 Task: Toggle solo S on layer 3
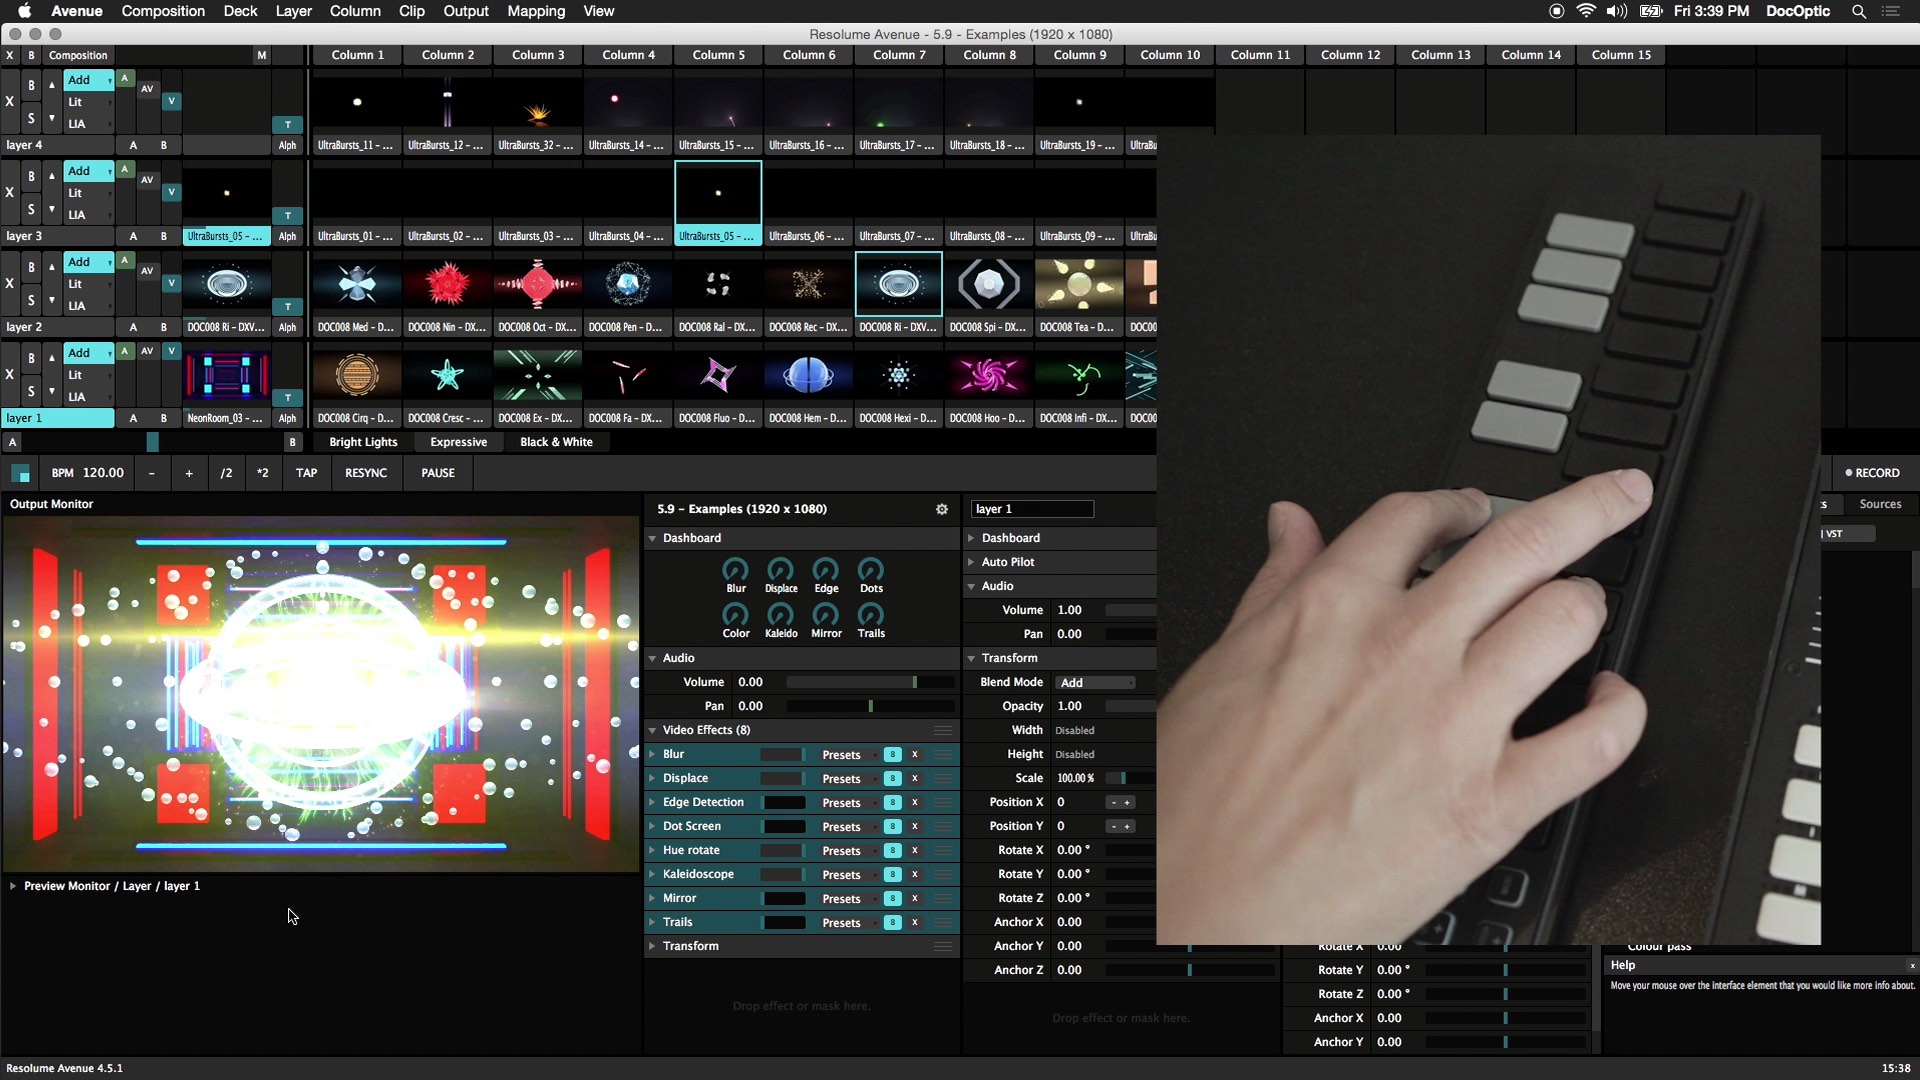(31, 209)
